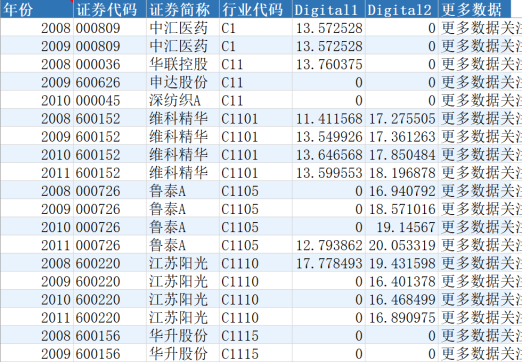Click Digital1 zero in 申达股份 row
The width and height of the screenshot is (523, 363).
329,82
